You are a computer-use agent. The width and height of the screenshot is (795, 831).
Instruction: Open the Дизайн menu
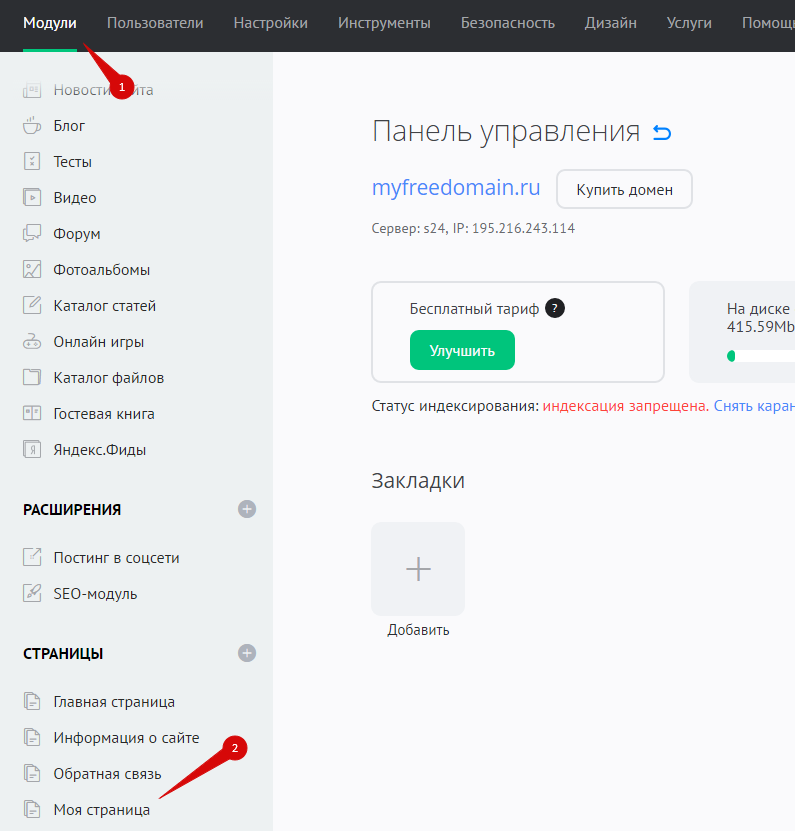(x=611, y=23)
